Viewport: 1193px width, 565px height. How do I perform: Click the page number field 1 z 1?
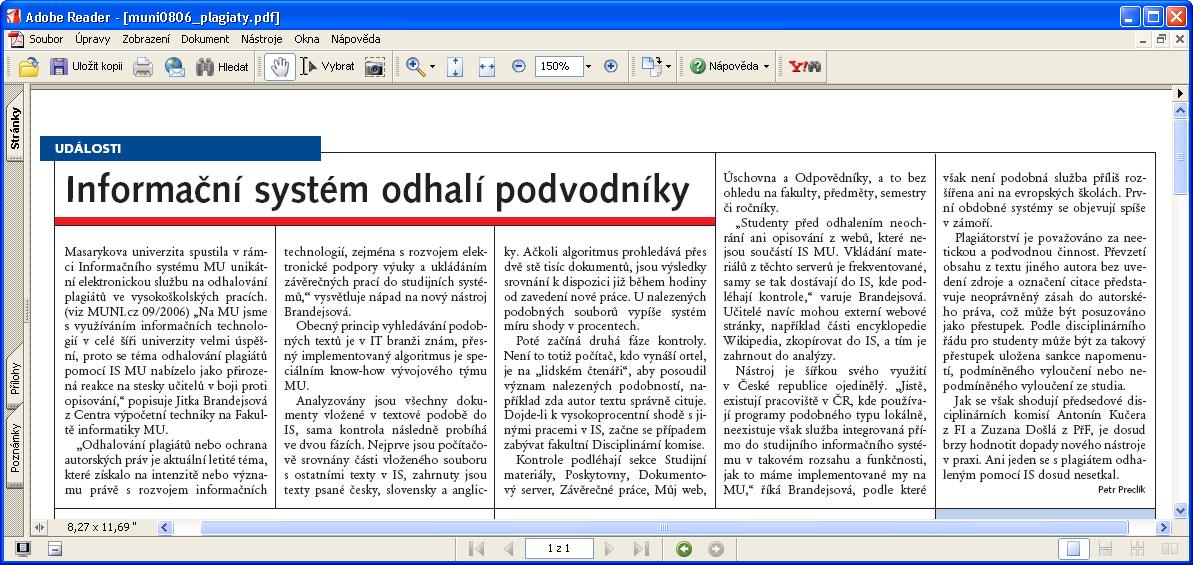[559, 548]
